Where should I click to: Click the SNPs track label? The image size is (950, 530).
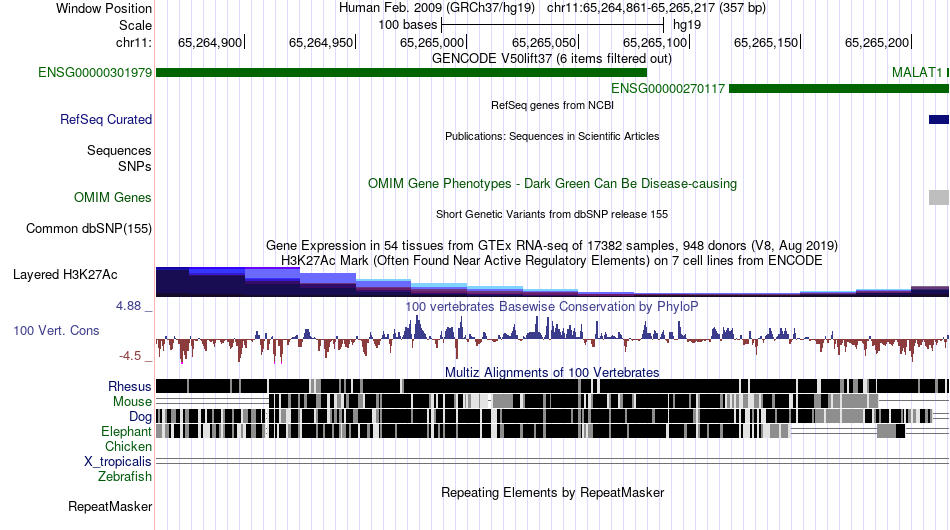click(135, 167)
